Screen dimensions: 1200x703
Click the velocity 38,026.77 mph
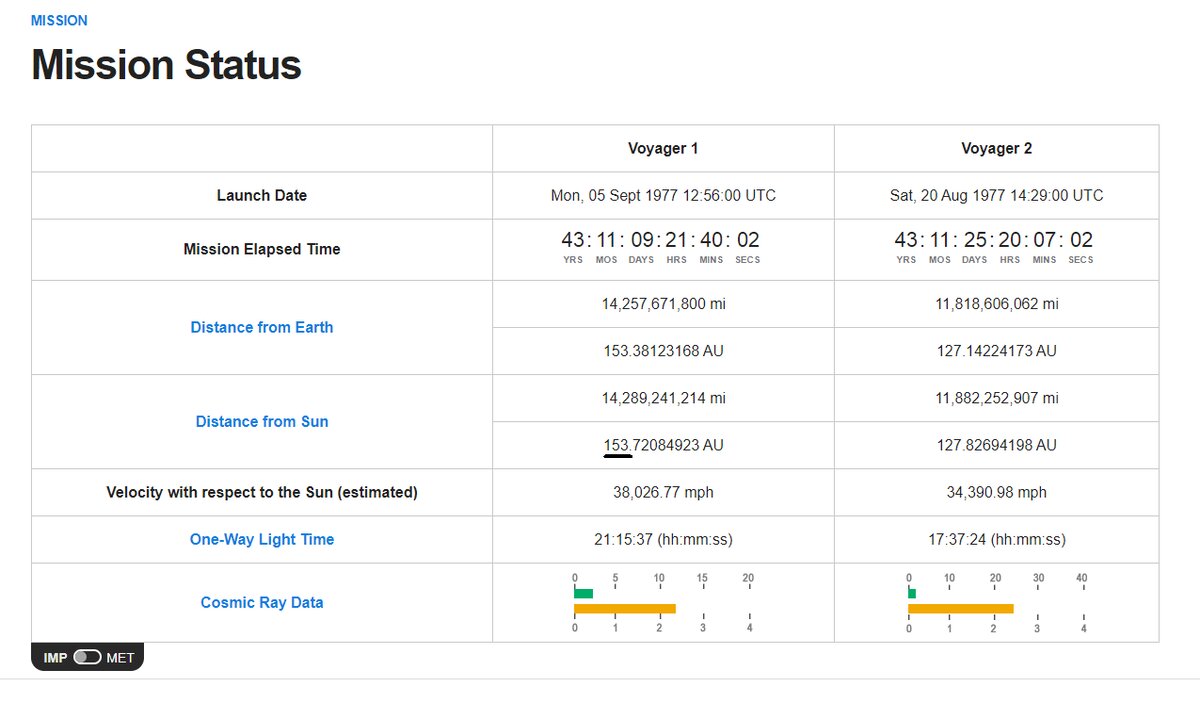click(663, 492)
